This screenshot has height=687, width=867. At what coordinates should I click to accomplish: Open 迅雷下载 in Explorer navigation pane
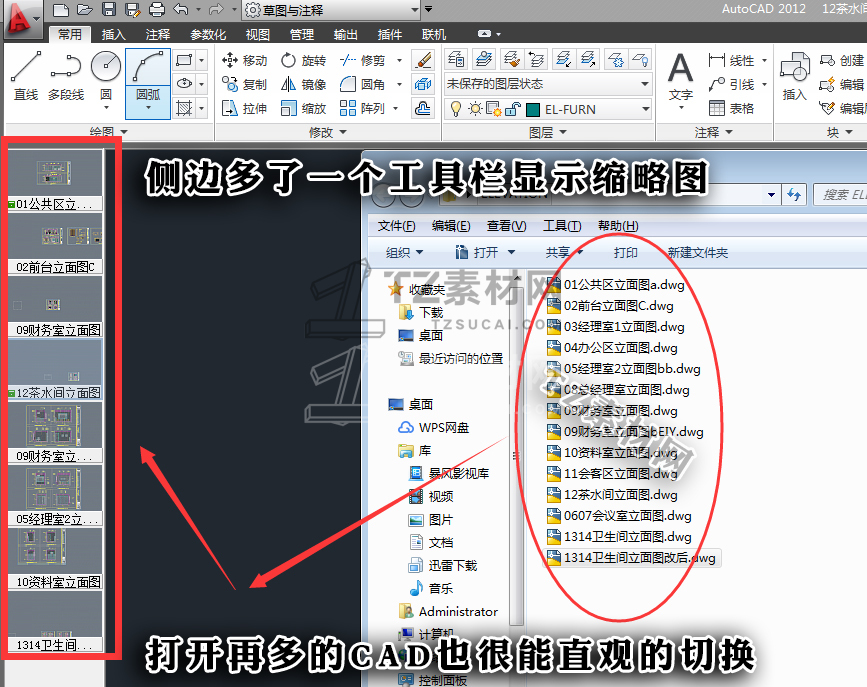(x=442, y=565)
